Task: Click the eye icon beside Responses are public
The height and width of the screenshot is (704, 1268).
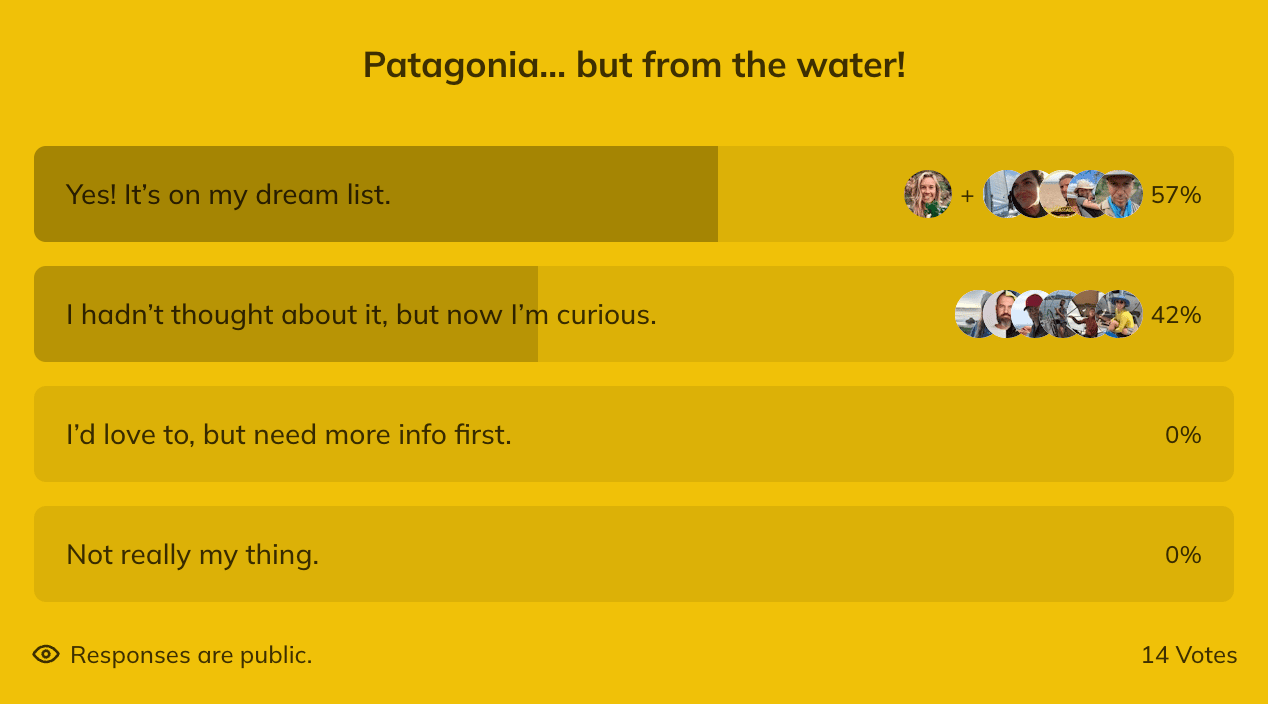Action: [46, 655]
